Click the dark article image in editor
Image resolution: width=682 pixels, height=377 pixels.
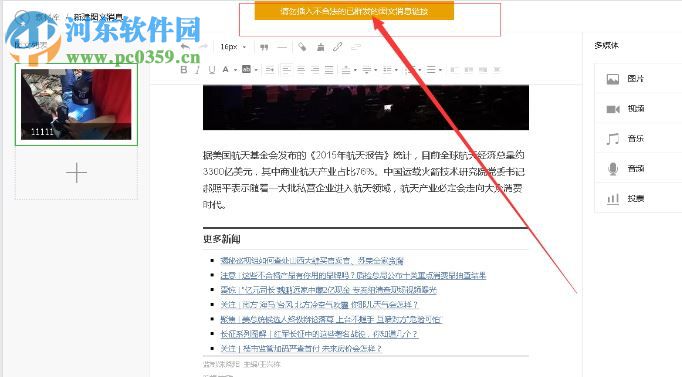pyautogui.click(x=366, y=107)
